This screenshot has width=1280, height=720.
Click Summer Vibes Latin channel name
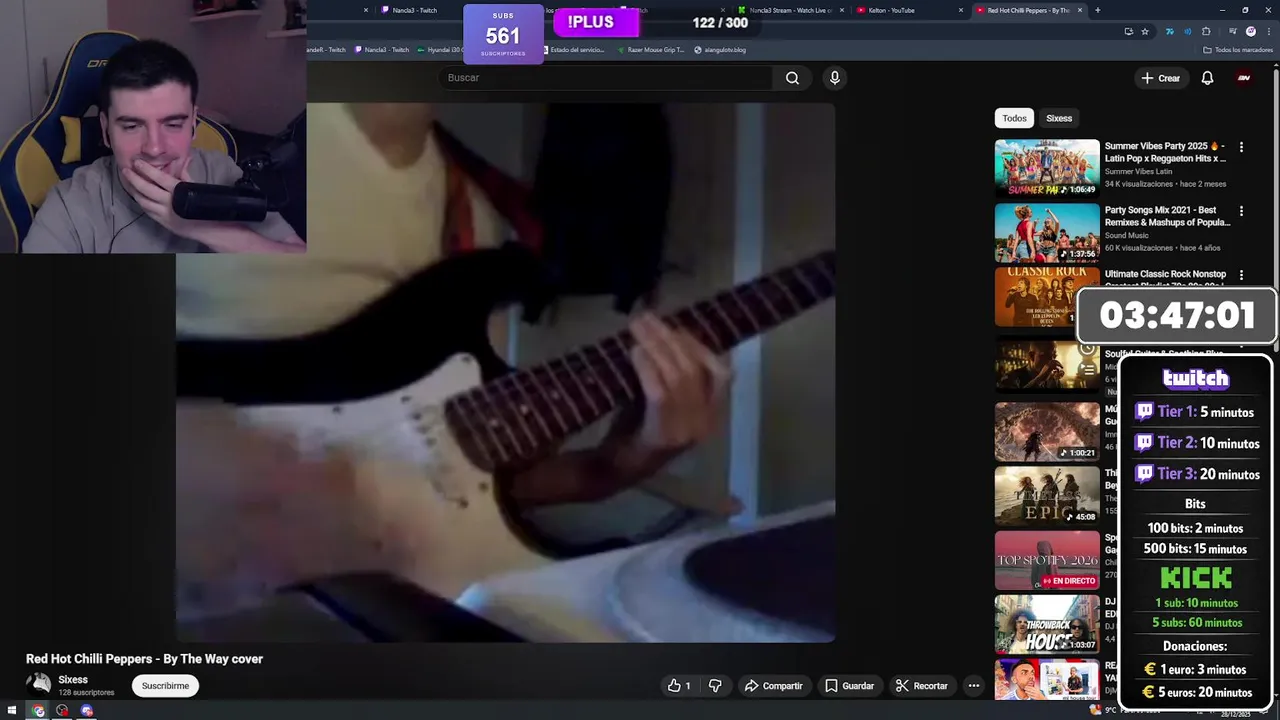click(1140, 172)
